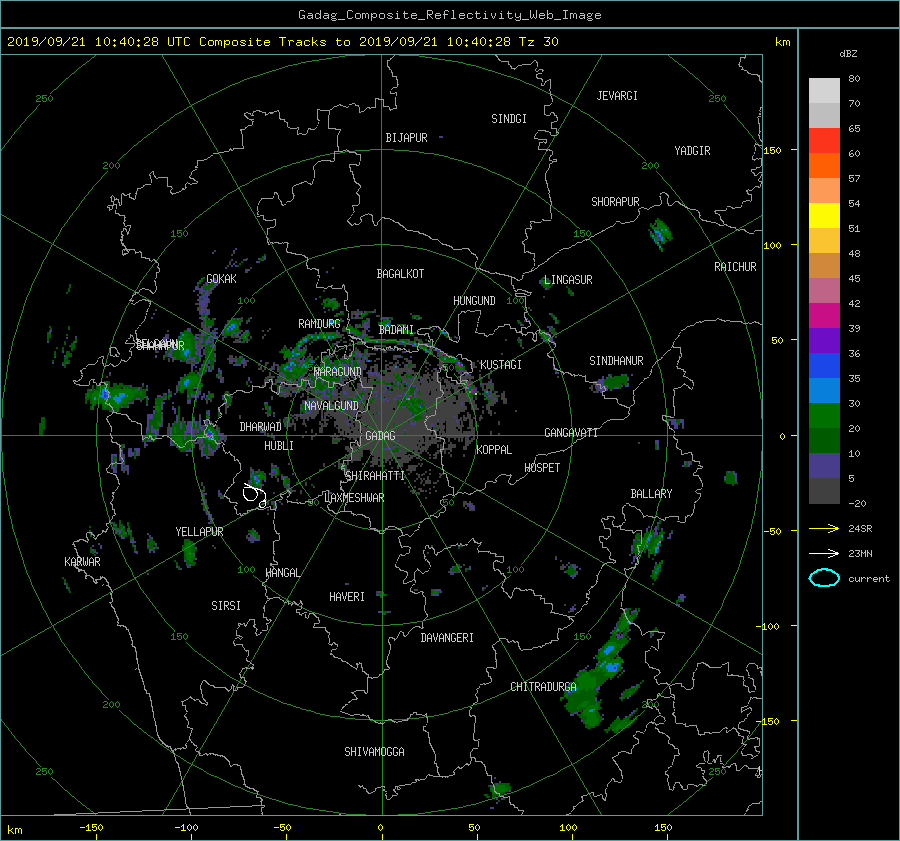The width and height of the screenshot is (900, 841).
Task: Choose the light blue dBZ legend swatch
Action: pyautogui.click(x=824, y=390)
